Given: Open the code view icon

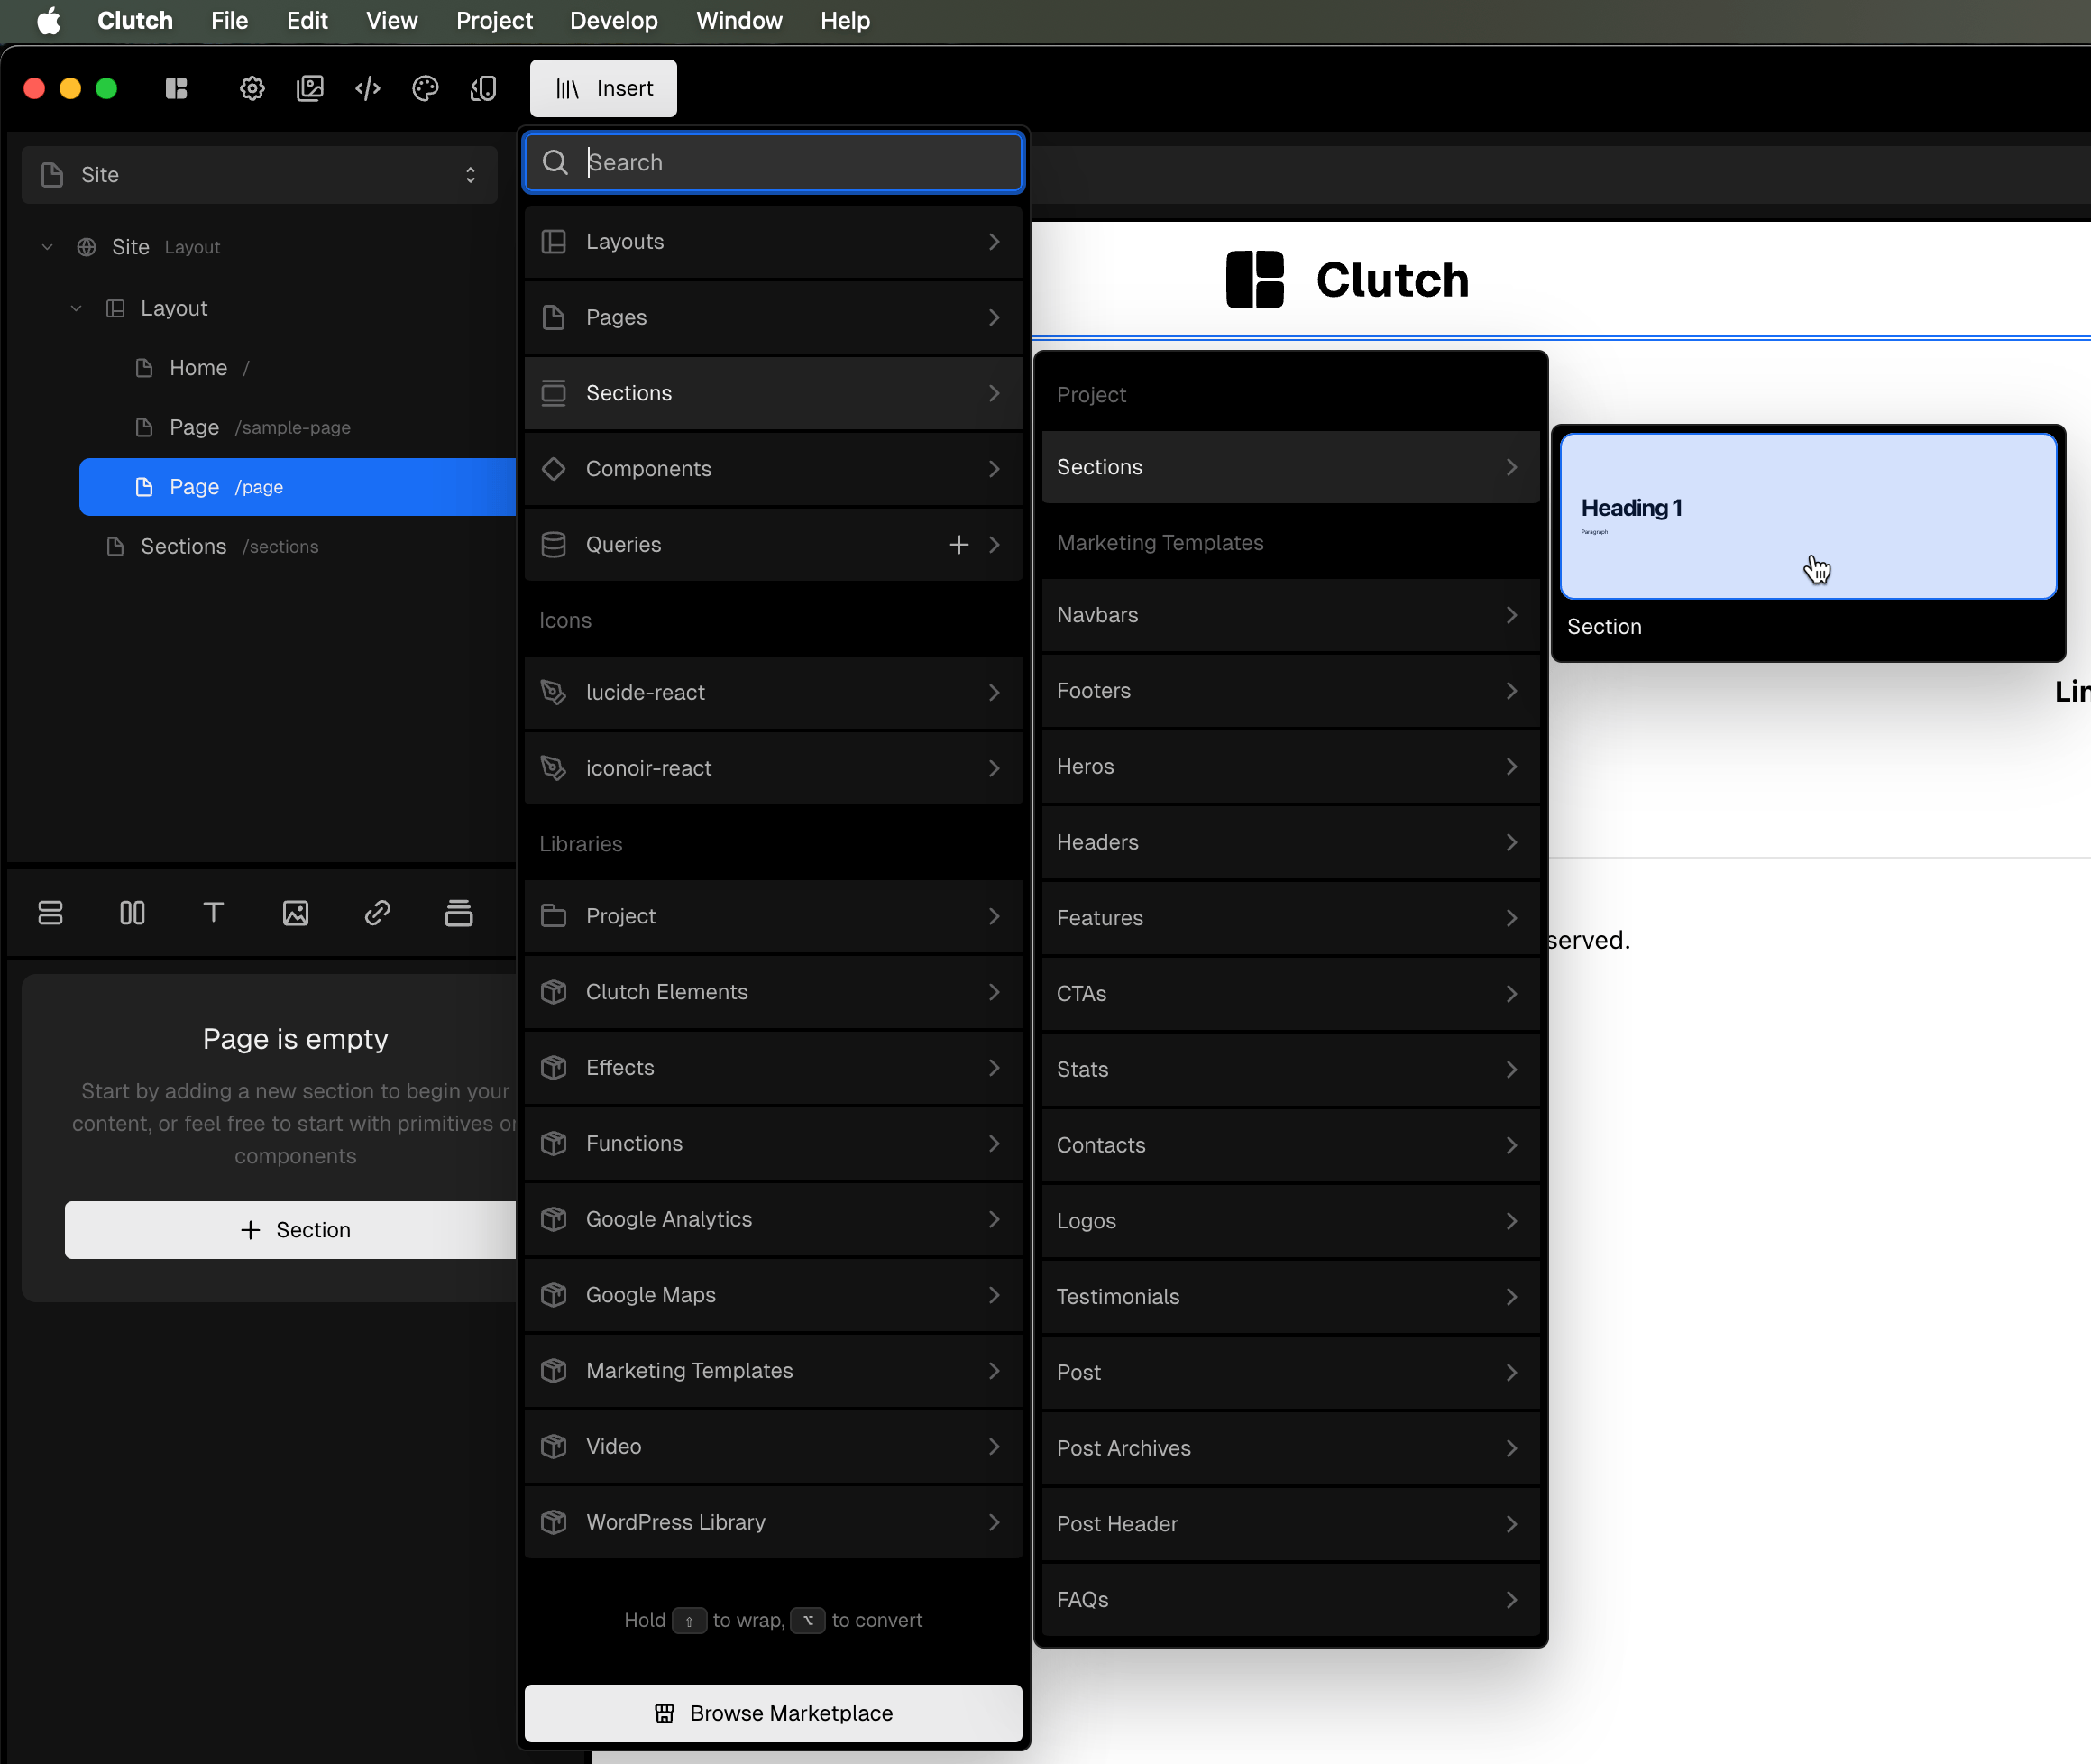Looking at the screenshot, I should [x=368, y=88].
